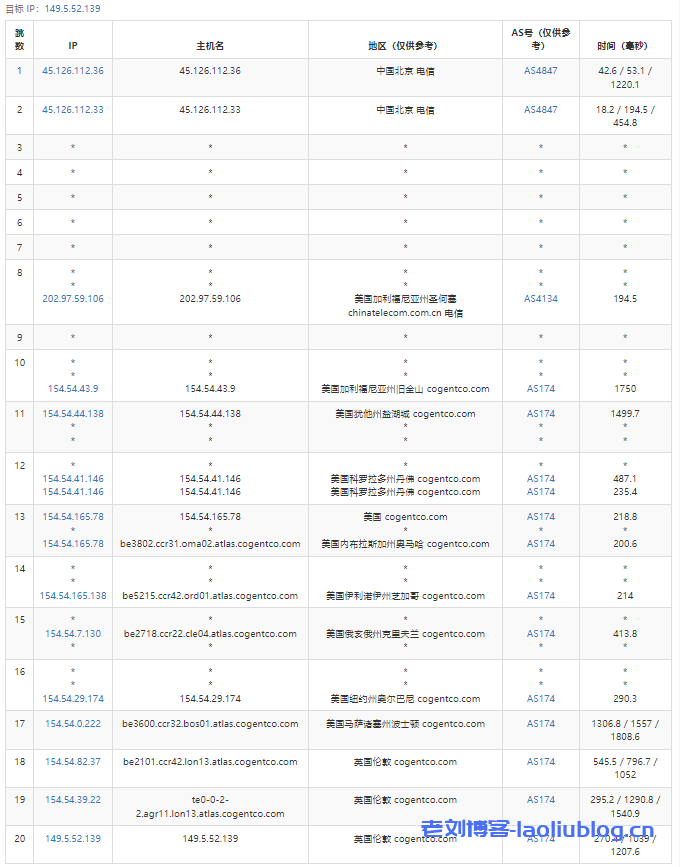Image resolution: width=680 pixels, height=867 pixels.
Task: Select hostname be2101.ccr42.lon13.atlas.cogentco.com
Action: [210, 761]
